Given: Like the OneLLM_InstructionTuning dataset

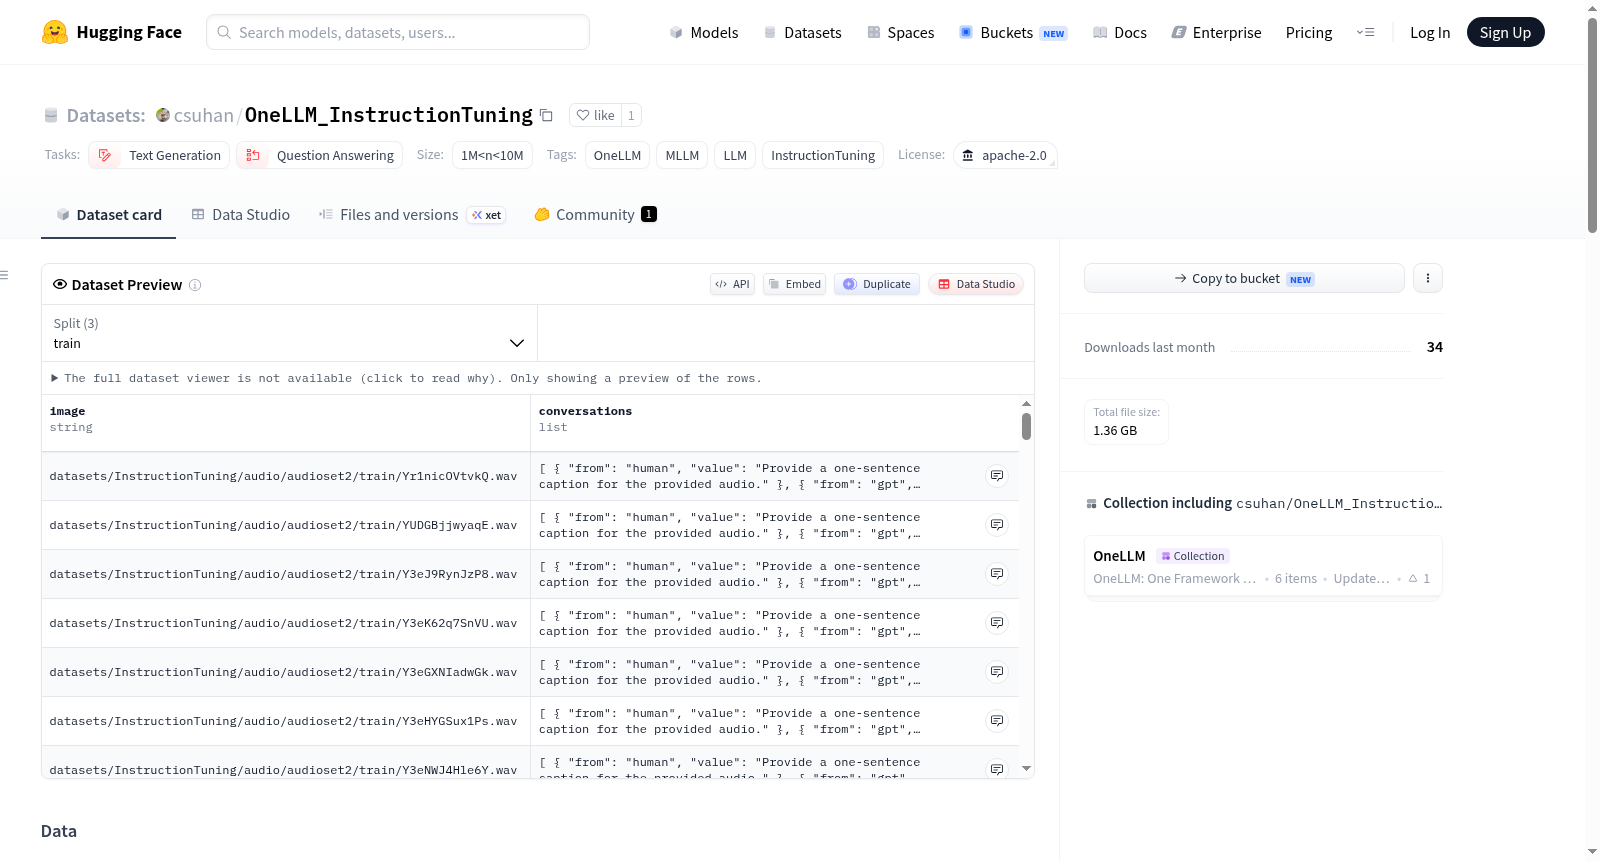Looking at the screenshot, I should pos(595,115).
